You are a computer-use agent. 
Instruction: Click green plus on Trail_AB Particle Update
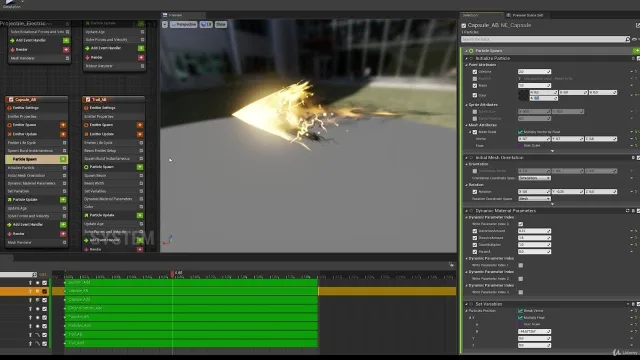click(140, 215)
